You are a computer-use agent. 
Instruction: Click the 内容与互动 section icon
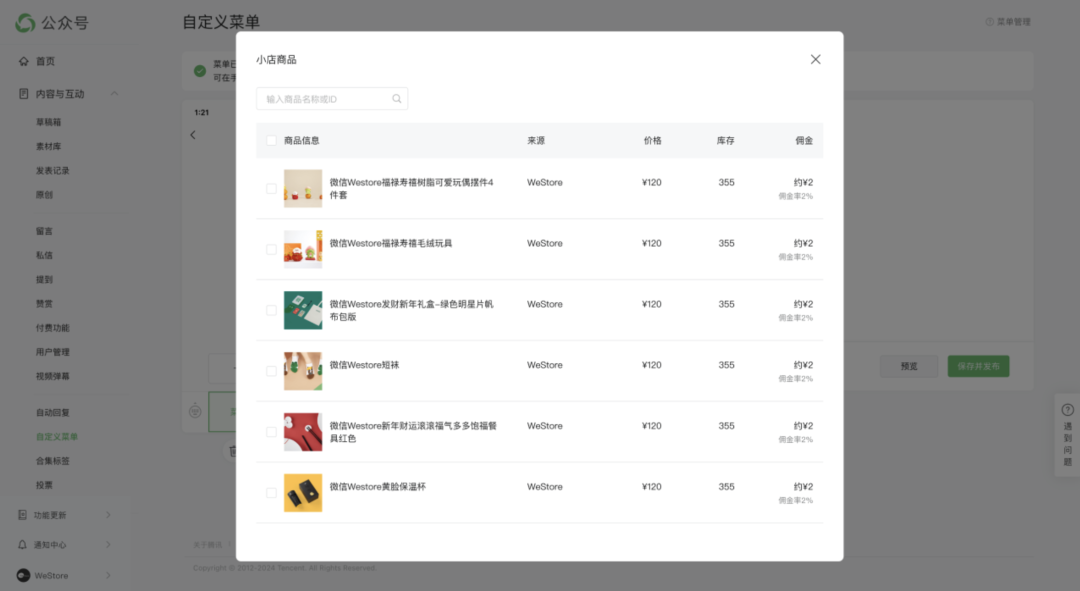(x=23, y=94)
